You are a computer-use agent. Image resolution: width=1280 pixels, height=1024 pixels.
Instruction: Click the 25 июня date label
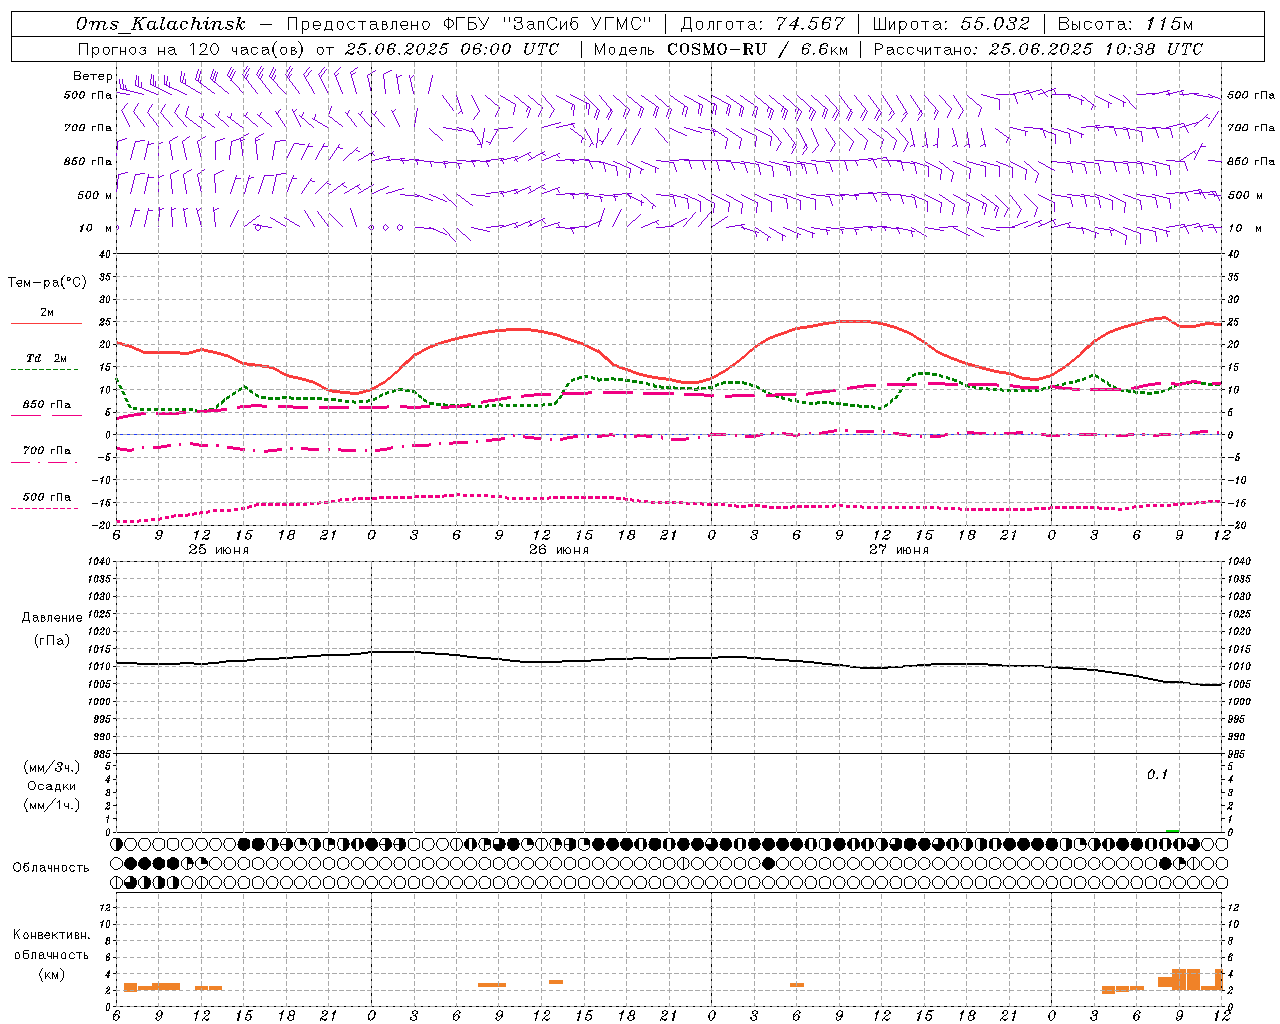click(x=219, y=550)
